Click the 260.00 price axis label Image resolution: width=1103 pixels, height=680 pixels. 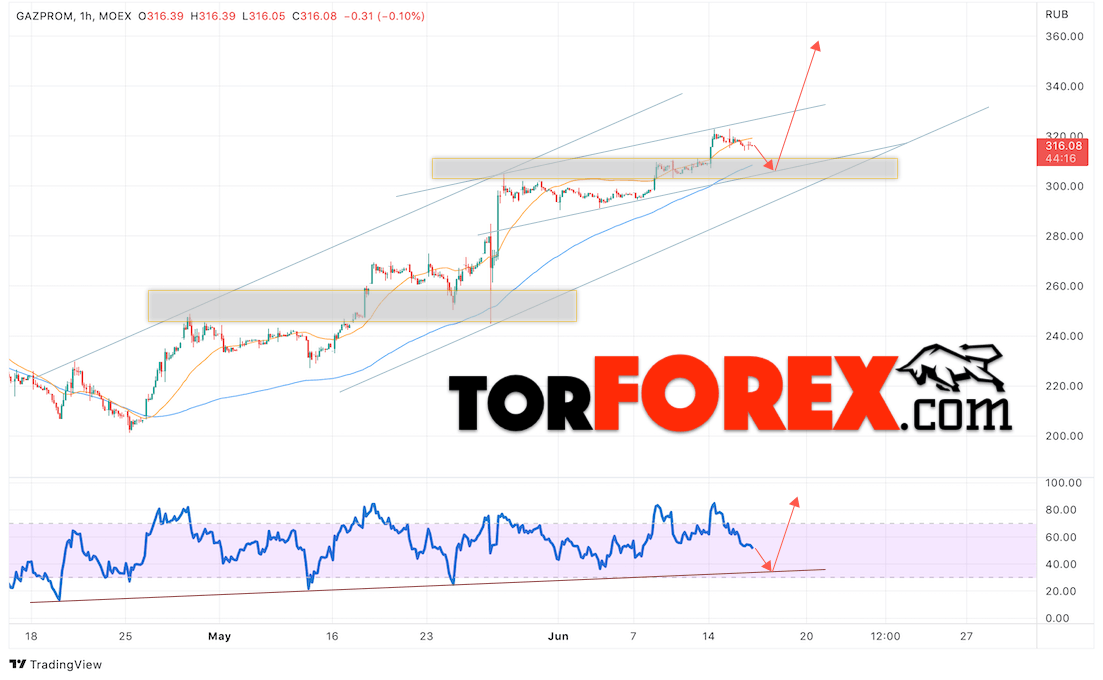coord(1064,286)
